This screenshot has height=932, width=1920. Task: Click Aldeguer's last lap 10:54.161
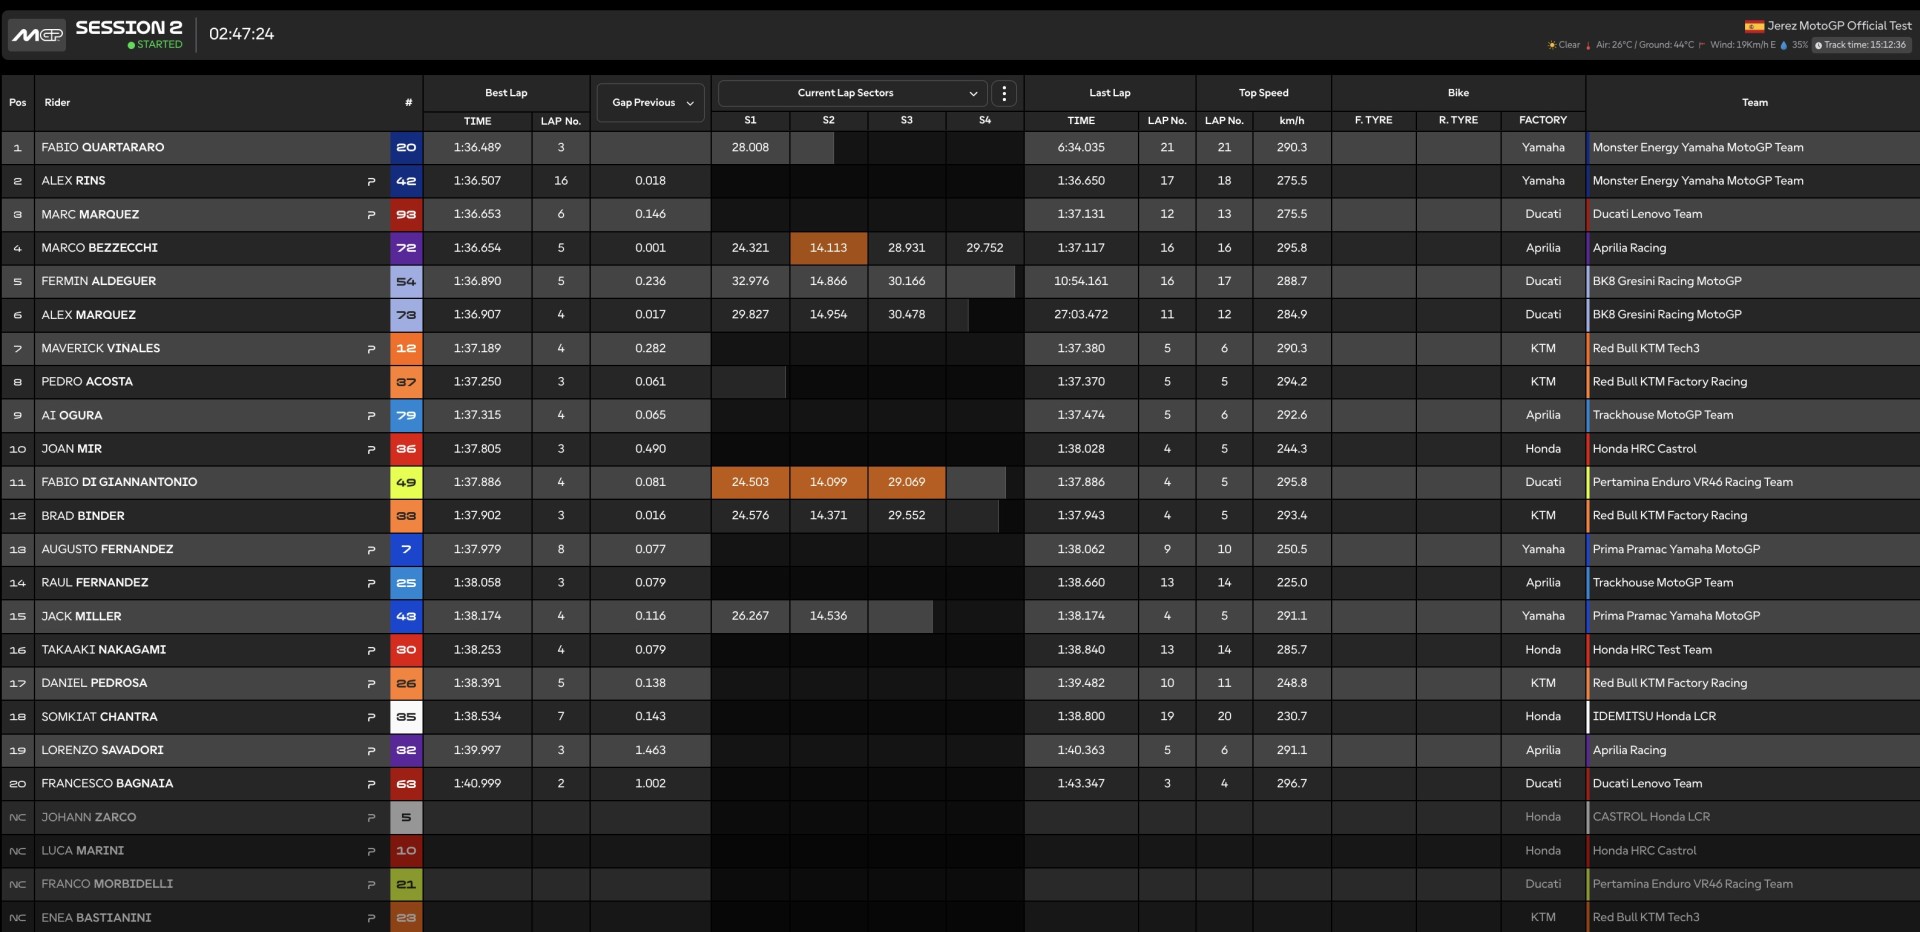[x=1081, y=281]
